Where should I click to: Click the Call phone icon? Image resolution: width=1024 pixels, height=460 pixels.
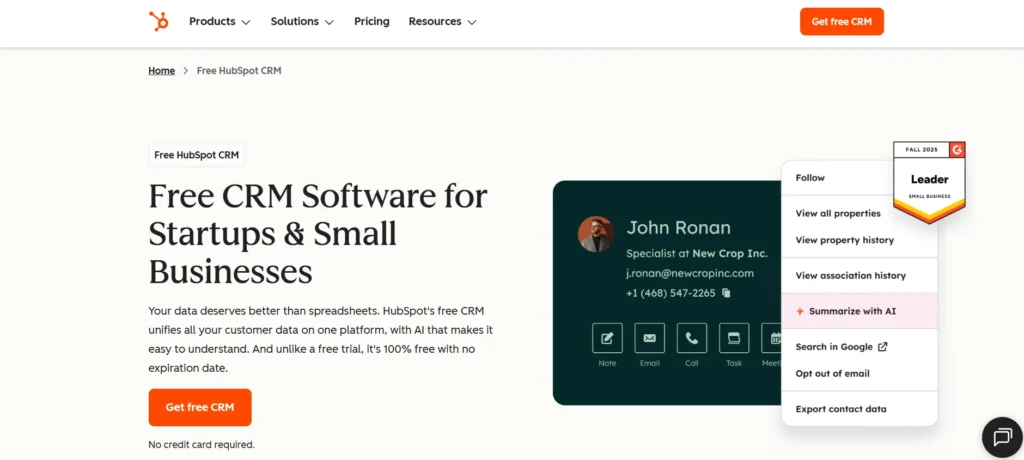[692, 338]
